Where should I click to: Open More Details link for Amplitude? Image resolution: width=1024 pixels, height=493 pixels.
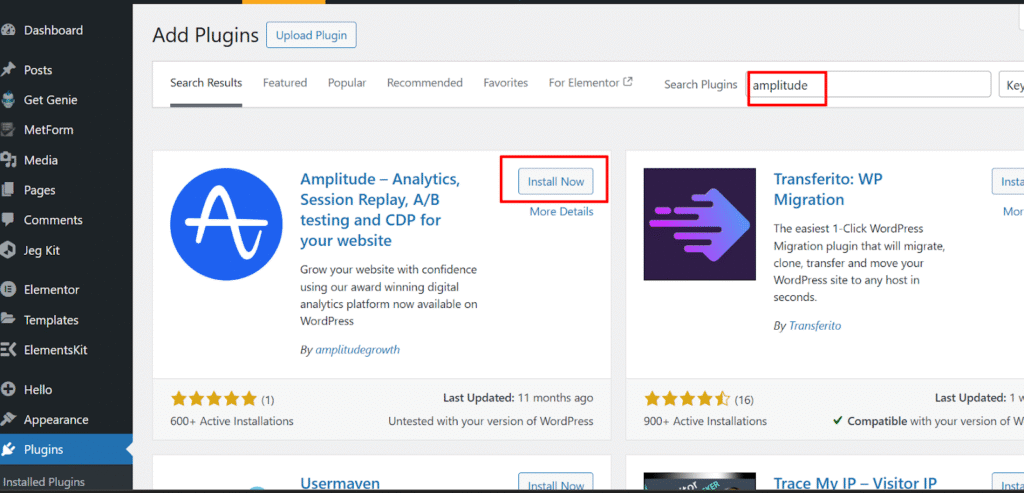coord(561,212)
